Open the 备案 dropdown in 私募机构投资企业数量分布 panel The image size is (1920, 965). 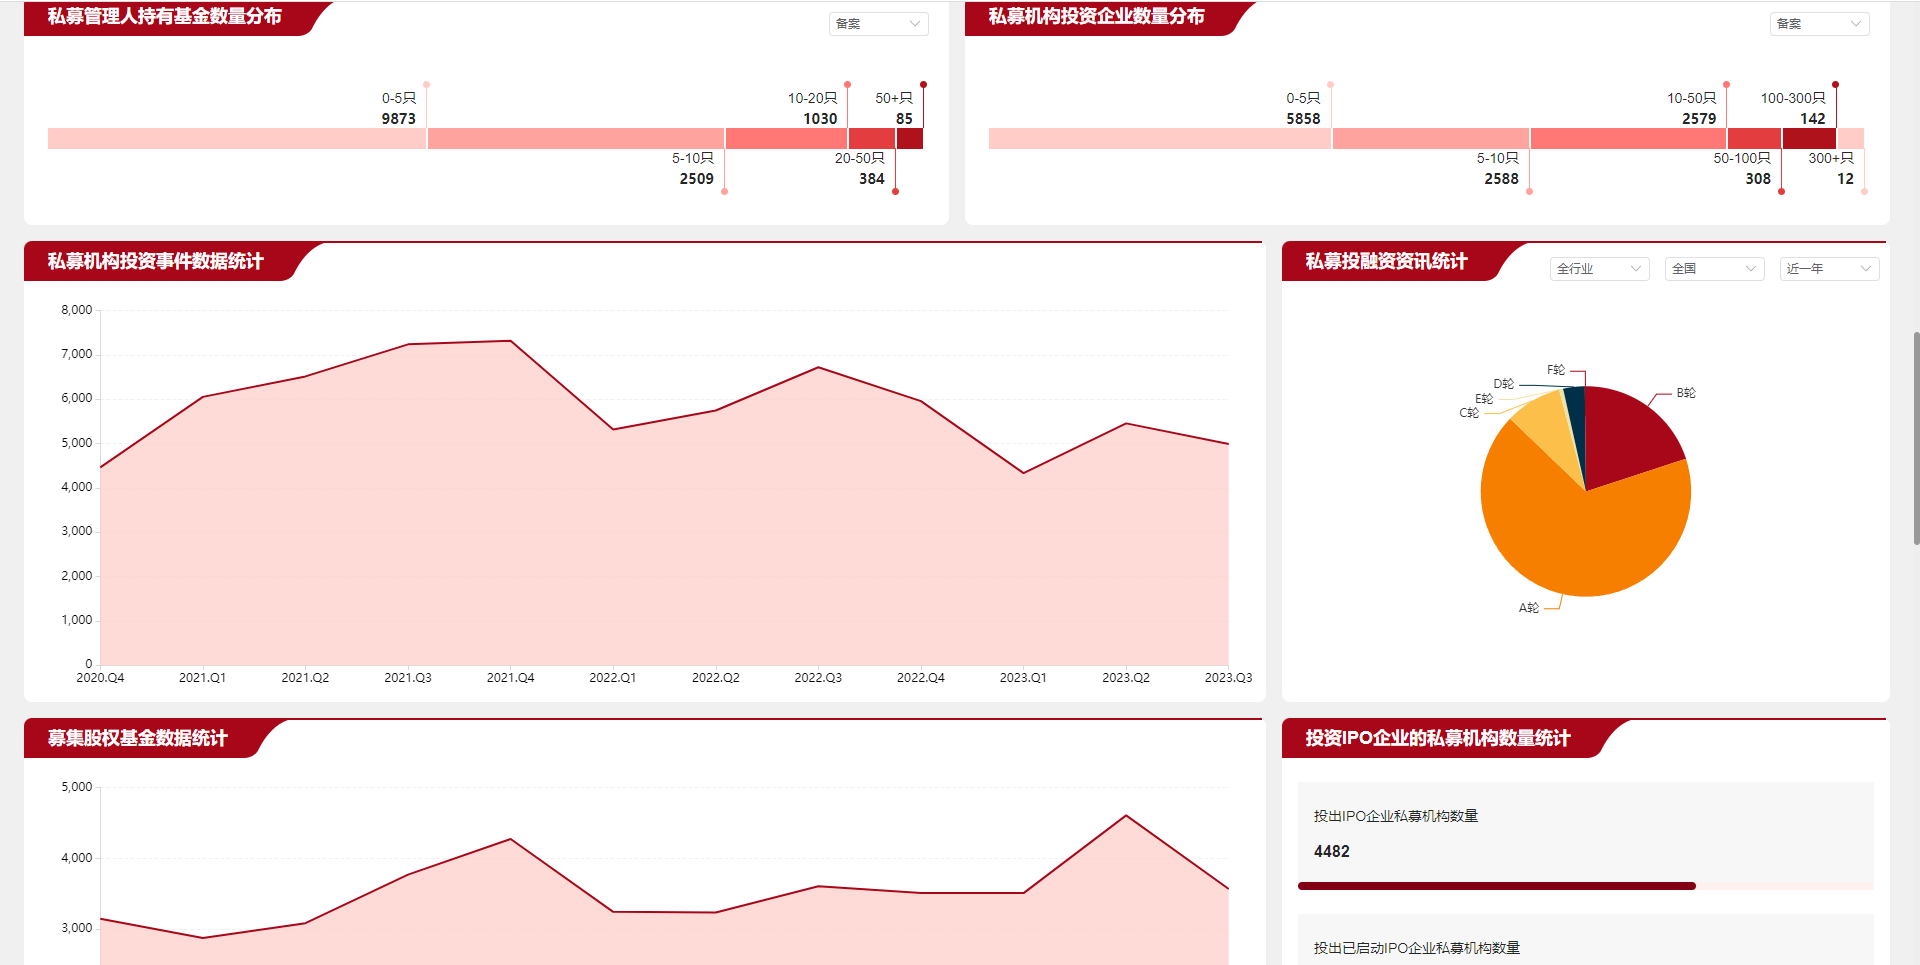click(x=1819, y=24)
